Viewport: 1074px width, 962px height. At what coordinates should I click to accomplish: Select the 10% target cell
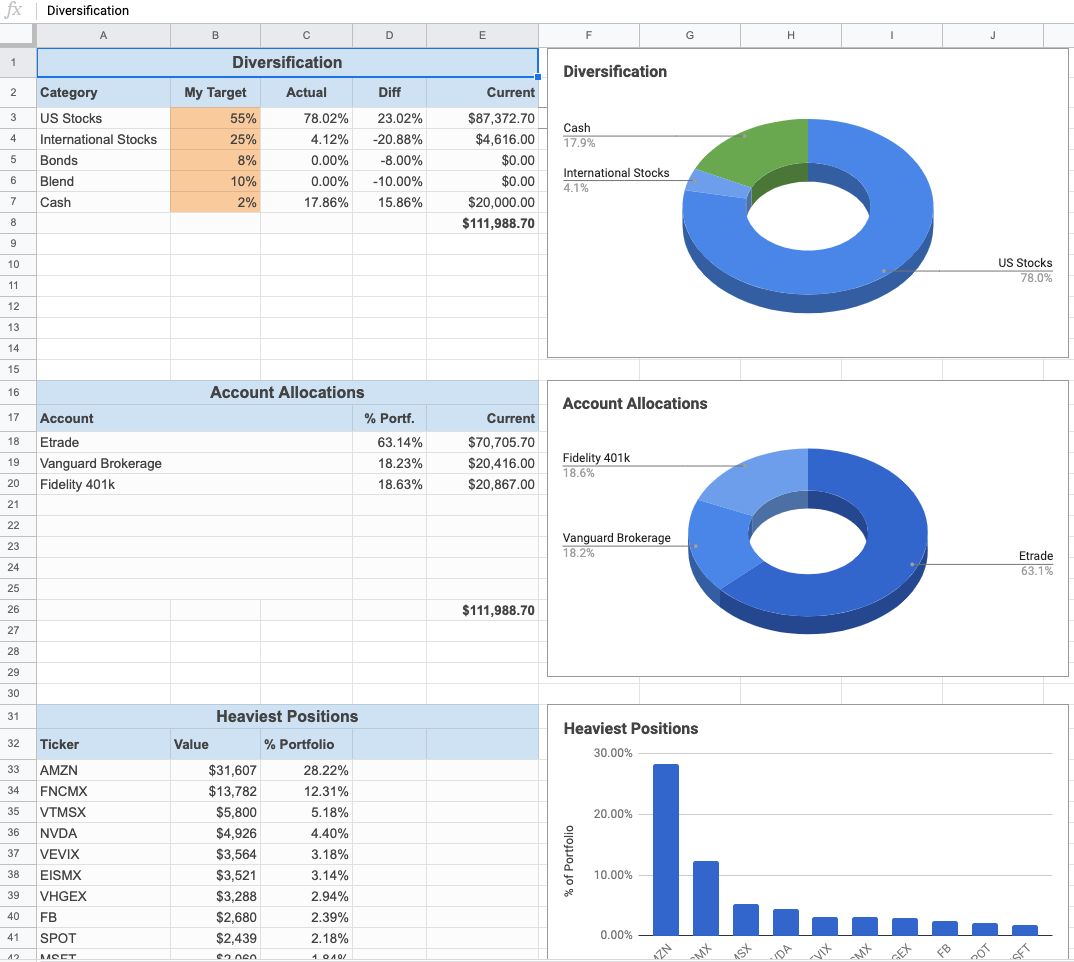point(215,182)
